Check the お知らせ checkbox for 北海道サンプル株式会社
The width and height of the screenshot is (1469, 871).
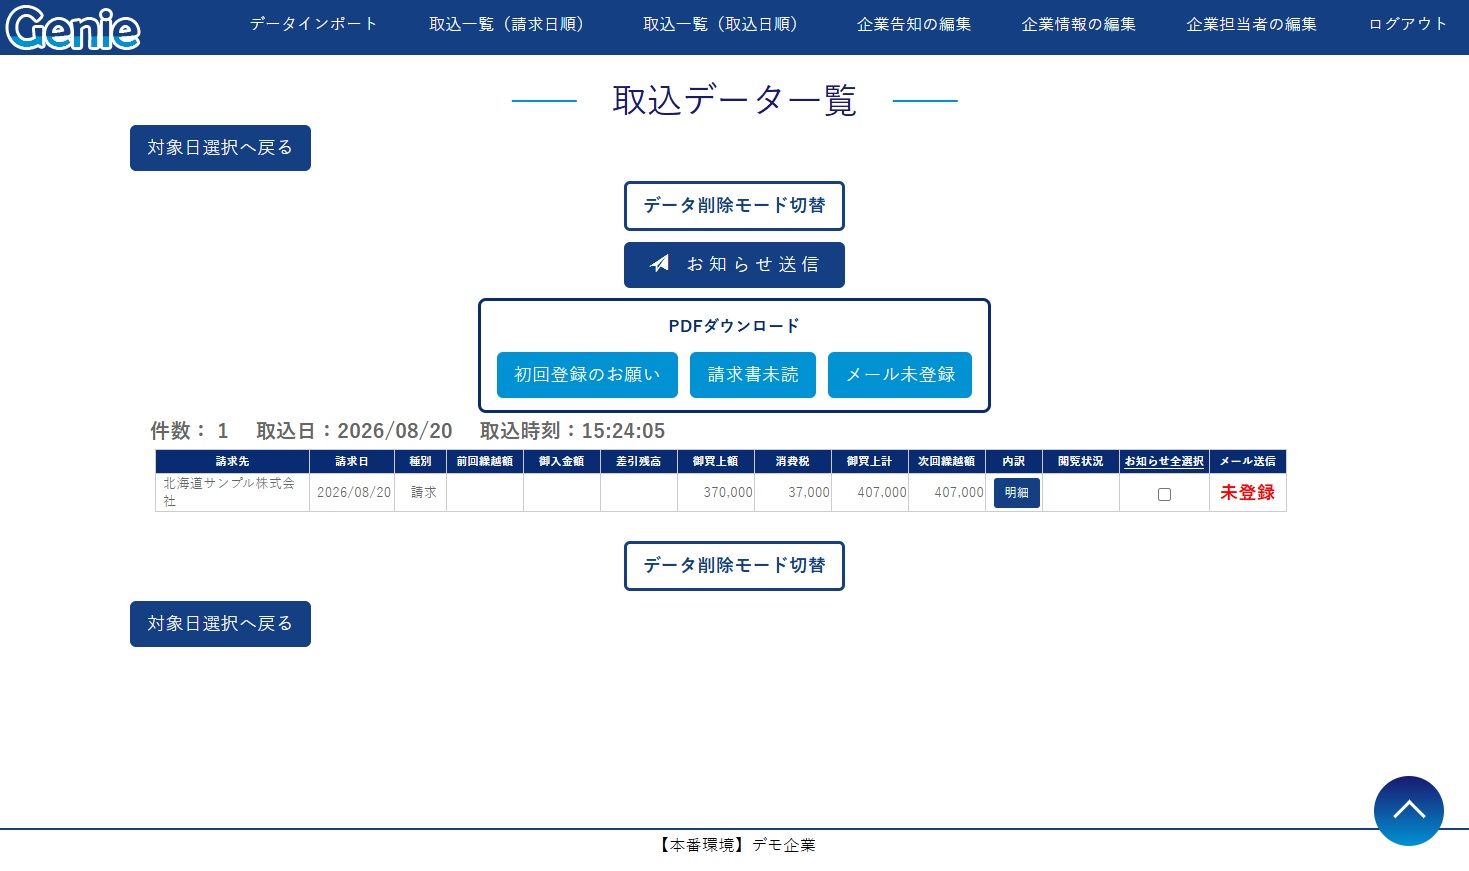(x=1164, y=494)
